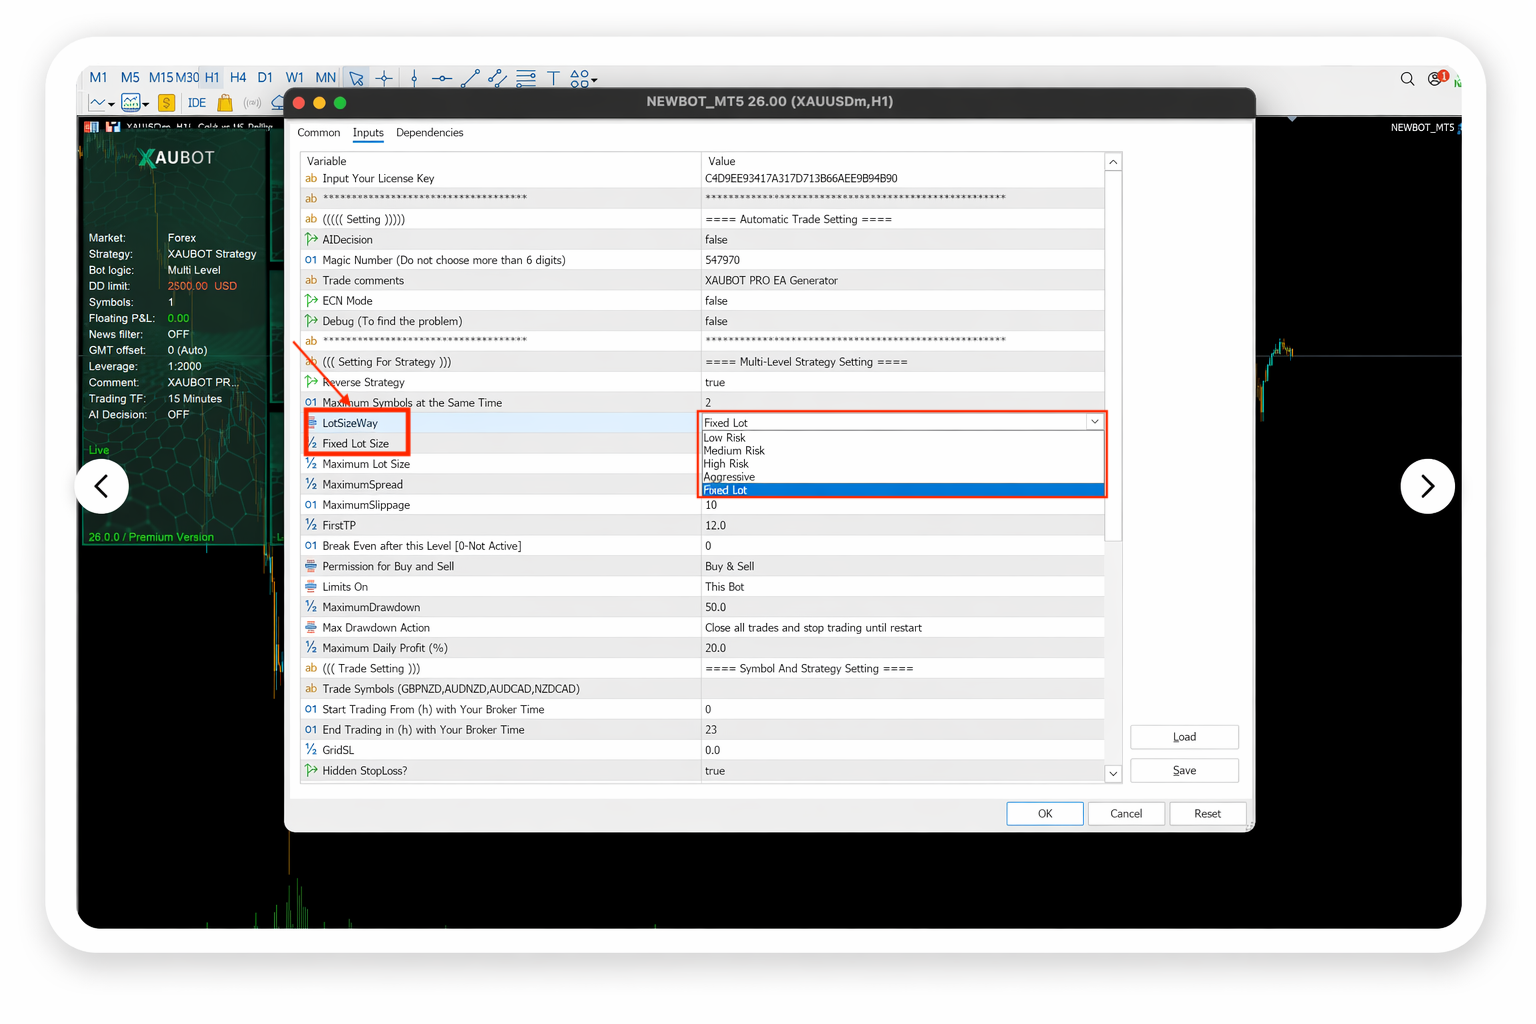Click the yellow new order dollar icon
Image resolution: width=1536 pixels, height=1024 pixels.
(166, 102)
